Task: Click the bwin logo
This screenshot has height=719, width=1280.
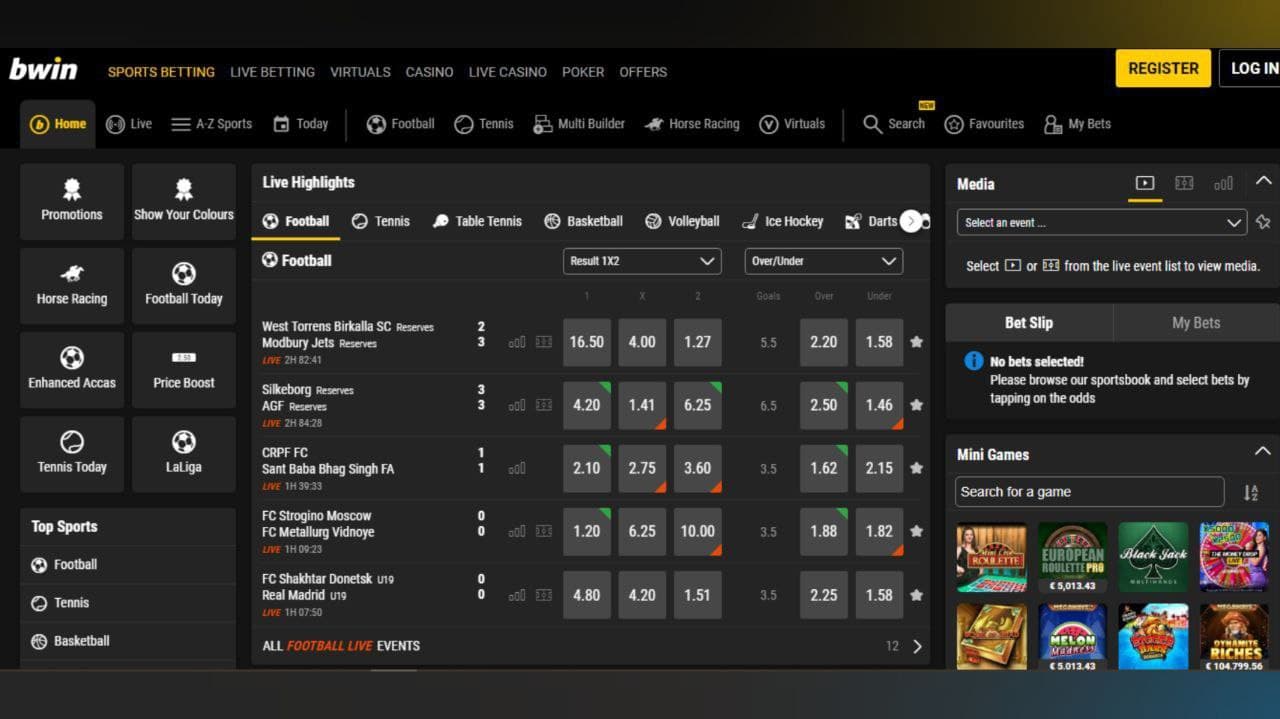Action: [x=45, y=68]
